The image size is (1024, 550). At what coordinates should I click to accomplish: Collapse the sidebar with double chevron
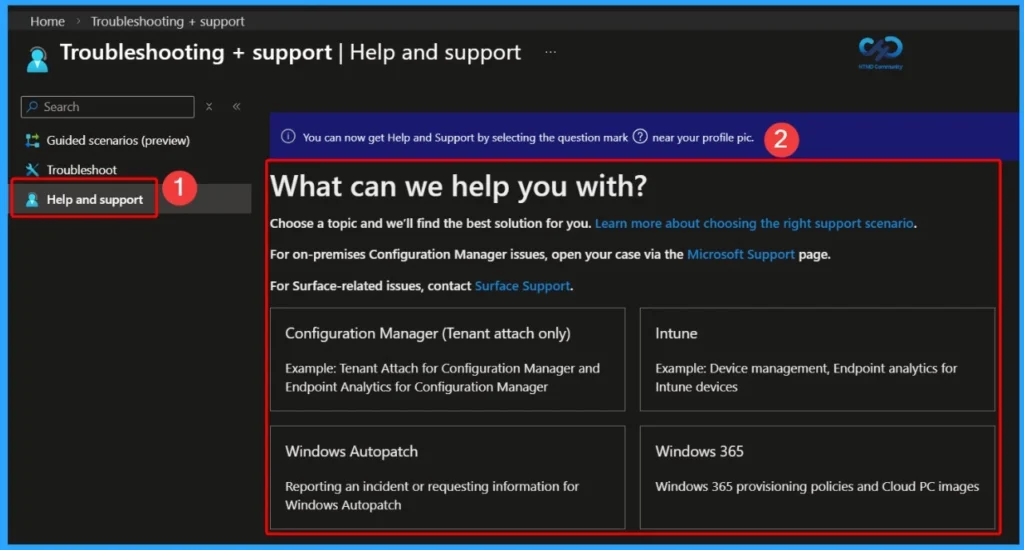point(236,106)
